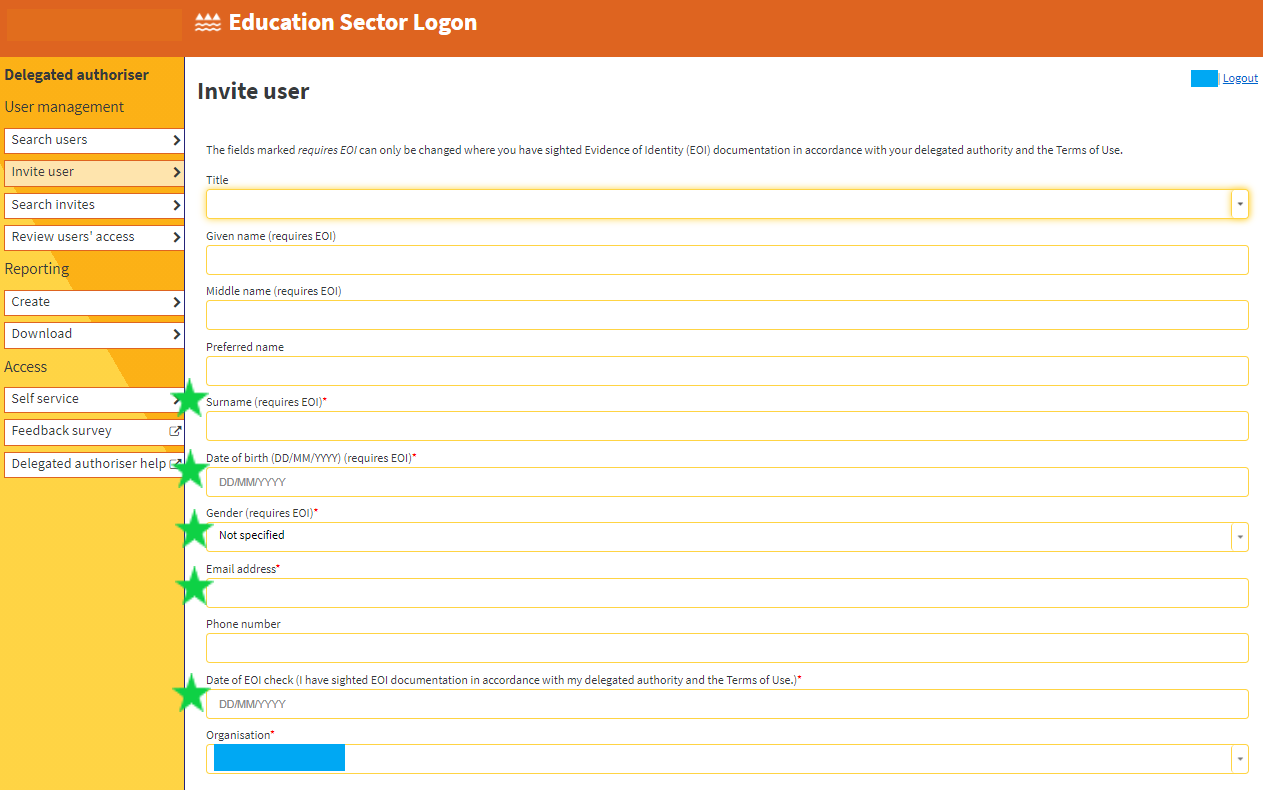This screenshot has height=790, width=1263.
Task: Click the Email address field
Action: 726,592
